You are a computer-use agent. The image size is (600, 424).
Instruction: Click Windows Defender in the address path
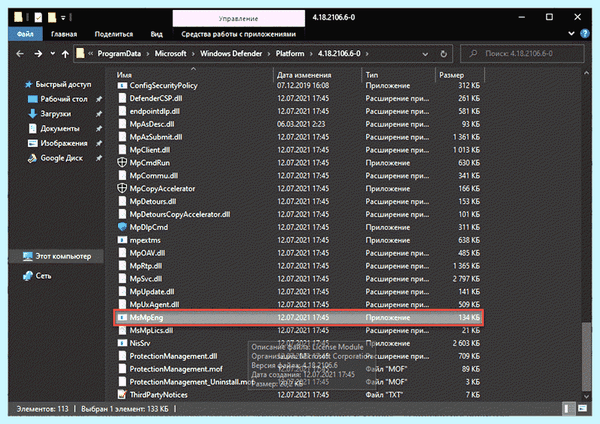click(x=231, y=54)
